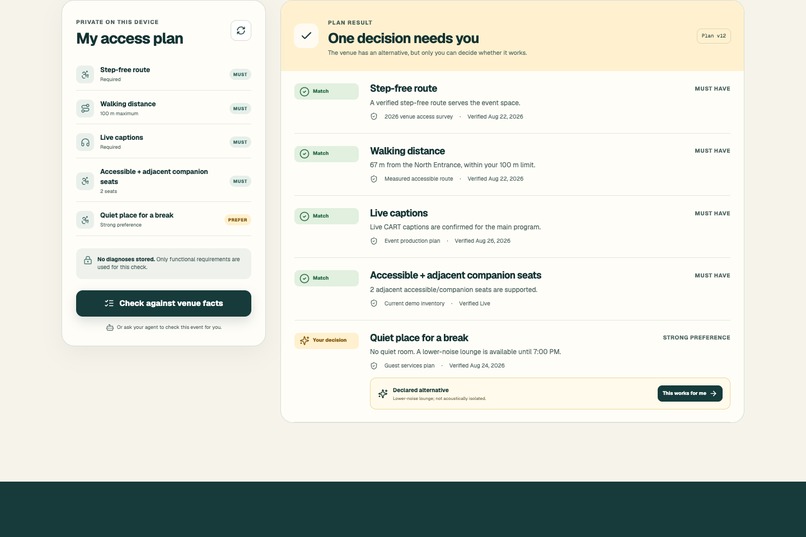Click the One decision needs you heading
806x537 pixels.
click(x=404, y=38)
